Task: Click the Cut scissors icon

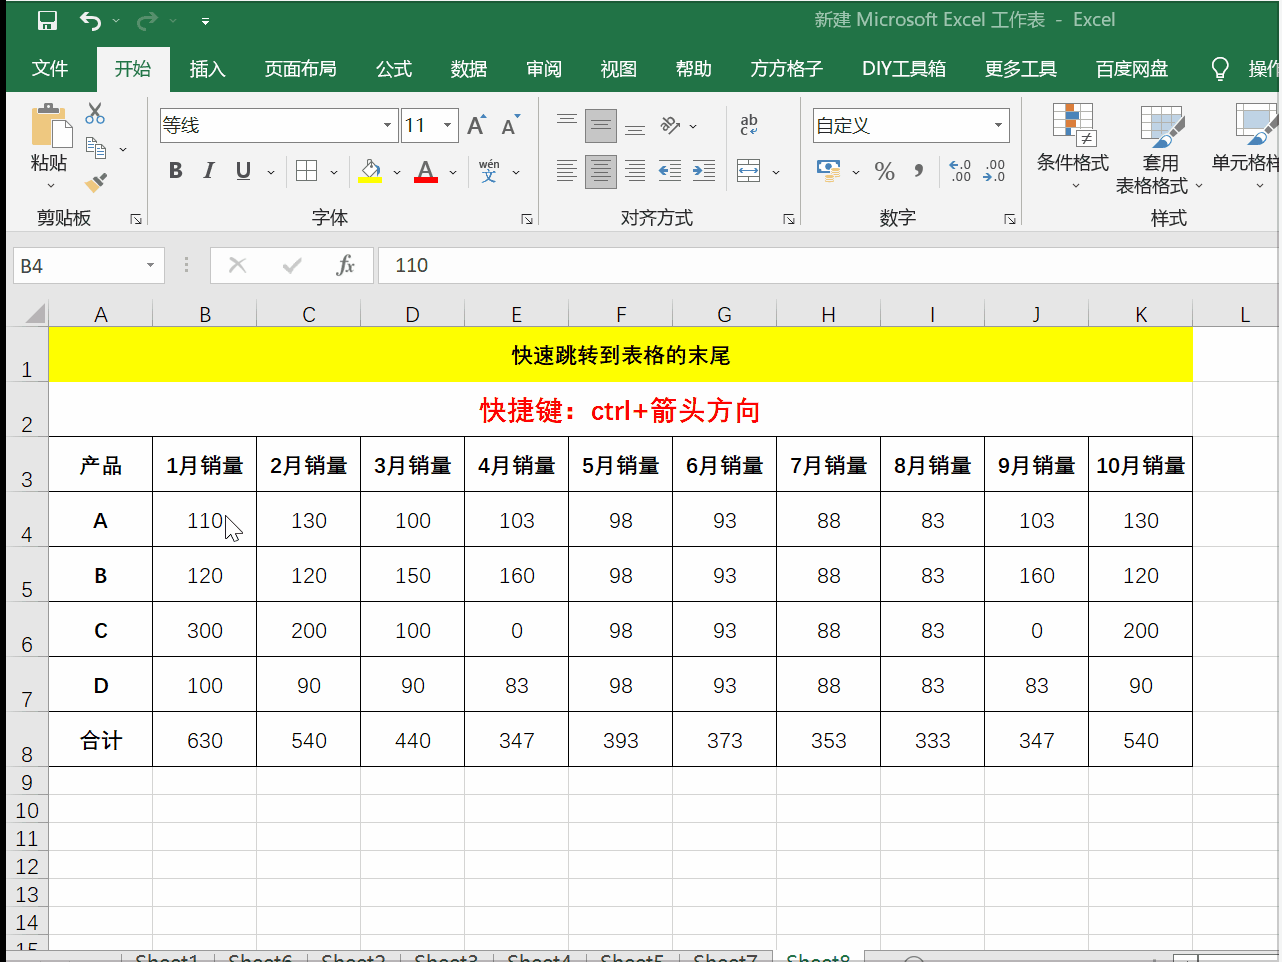Action: click(x=95, y=113)
